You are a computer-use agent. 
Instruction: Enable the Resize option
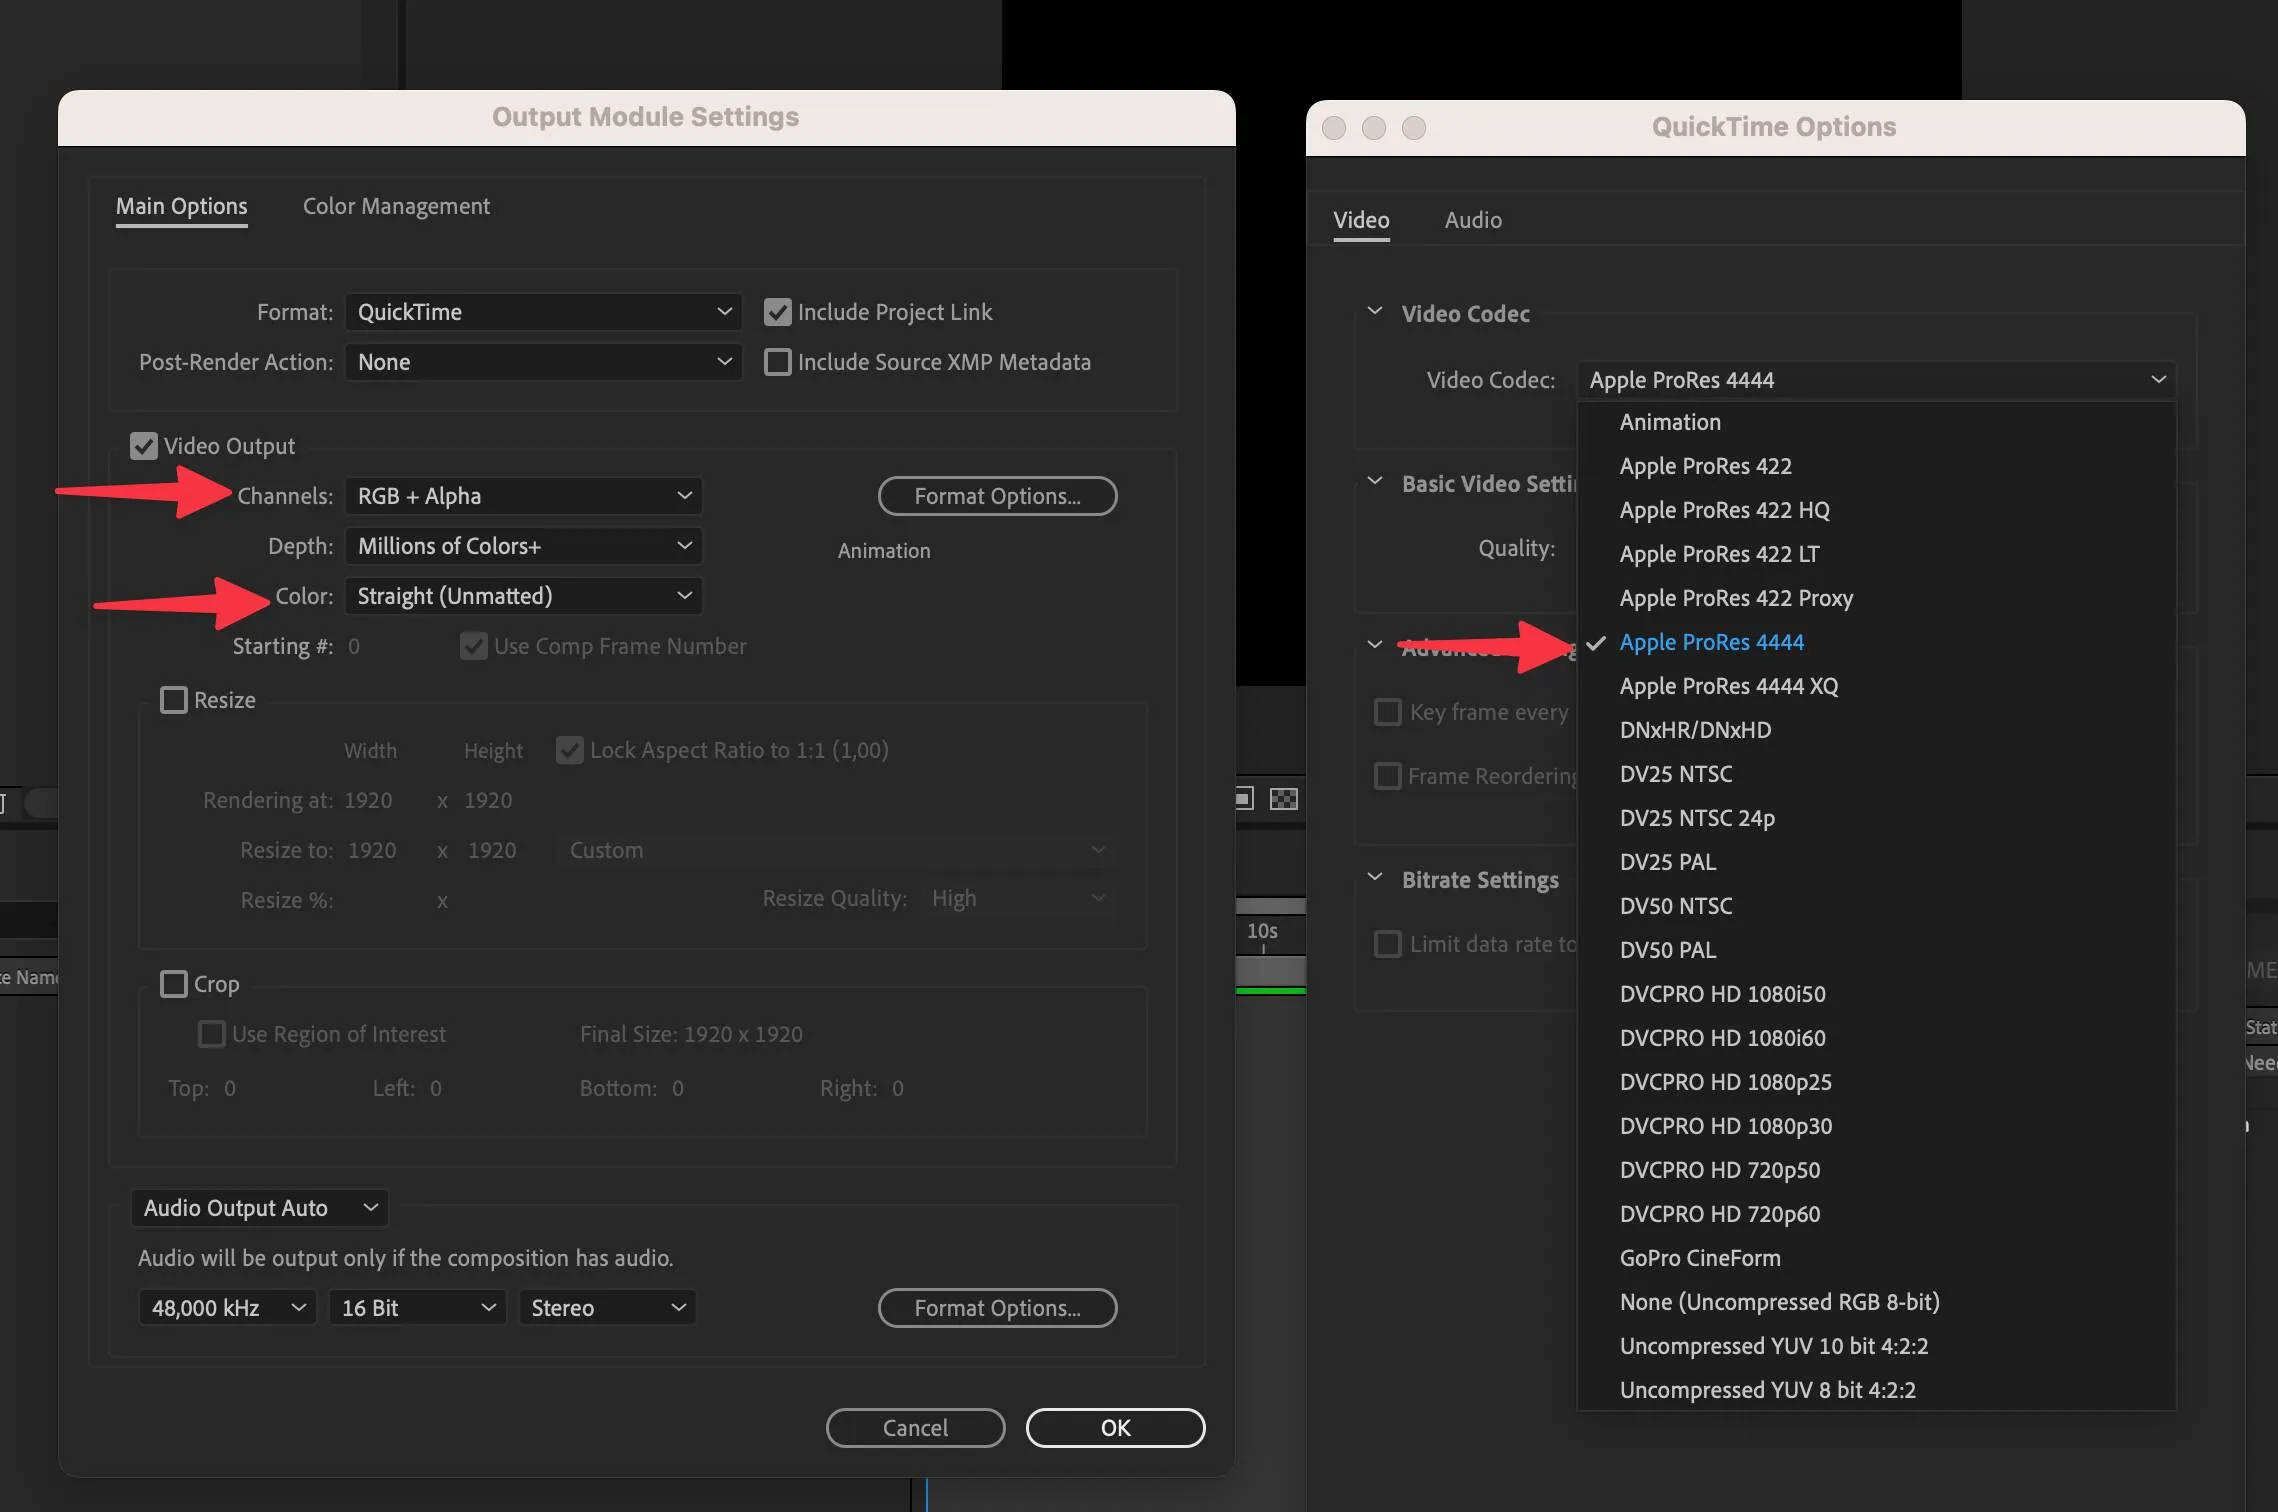click(x=175, y=700)
